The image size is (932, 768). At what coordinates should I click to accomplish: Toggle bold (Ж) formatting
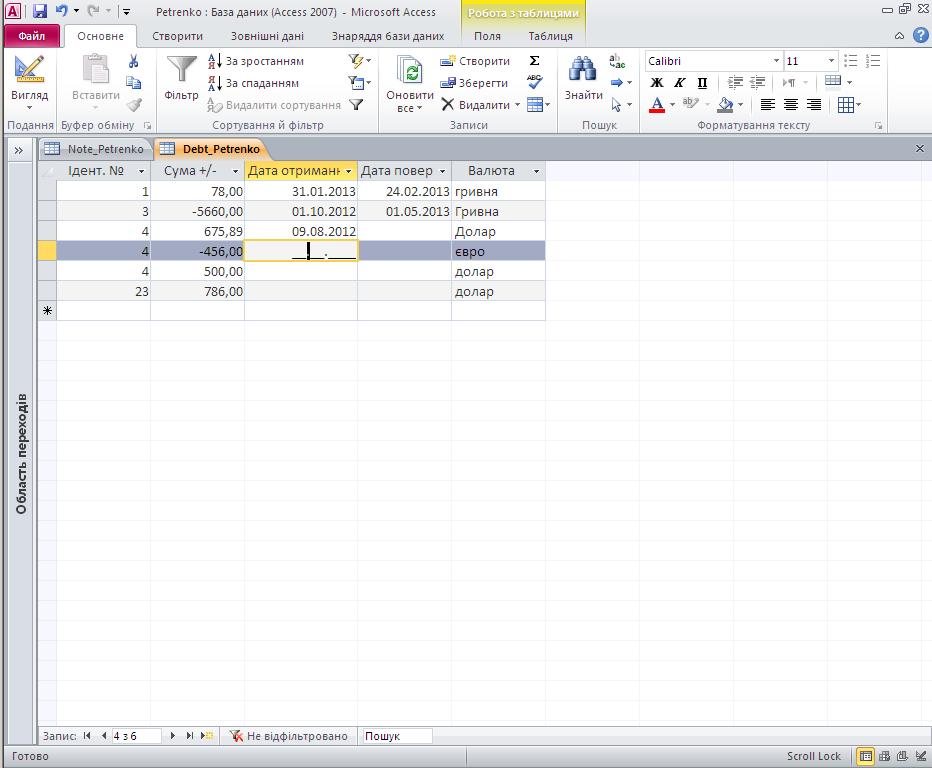(657, 83)
